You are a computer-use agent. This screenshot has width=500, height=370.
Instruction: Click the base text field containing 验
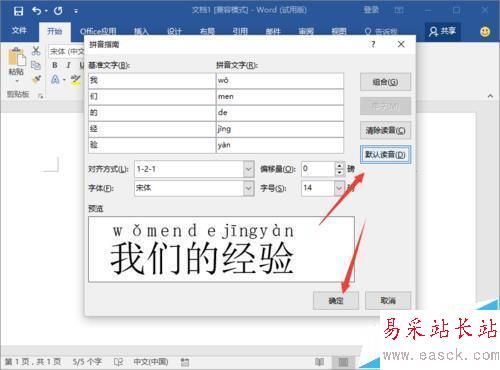coord(152,145)
